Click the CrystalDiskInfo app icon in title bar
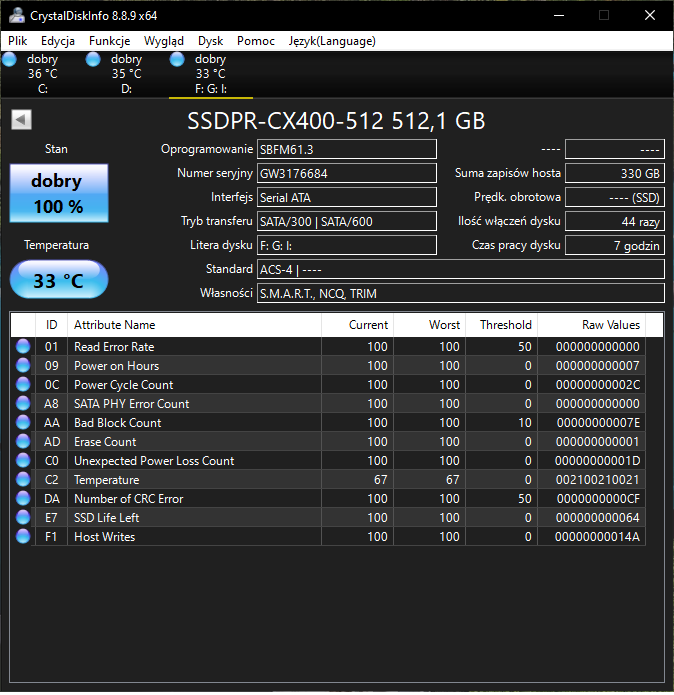Screen dimensions: 674x695 point(17,16)
